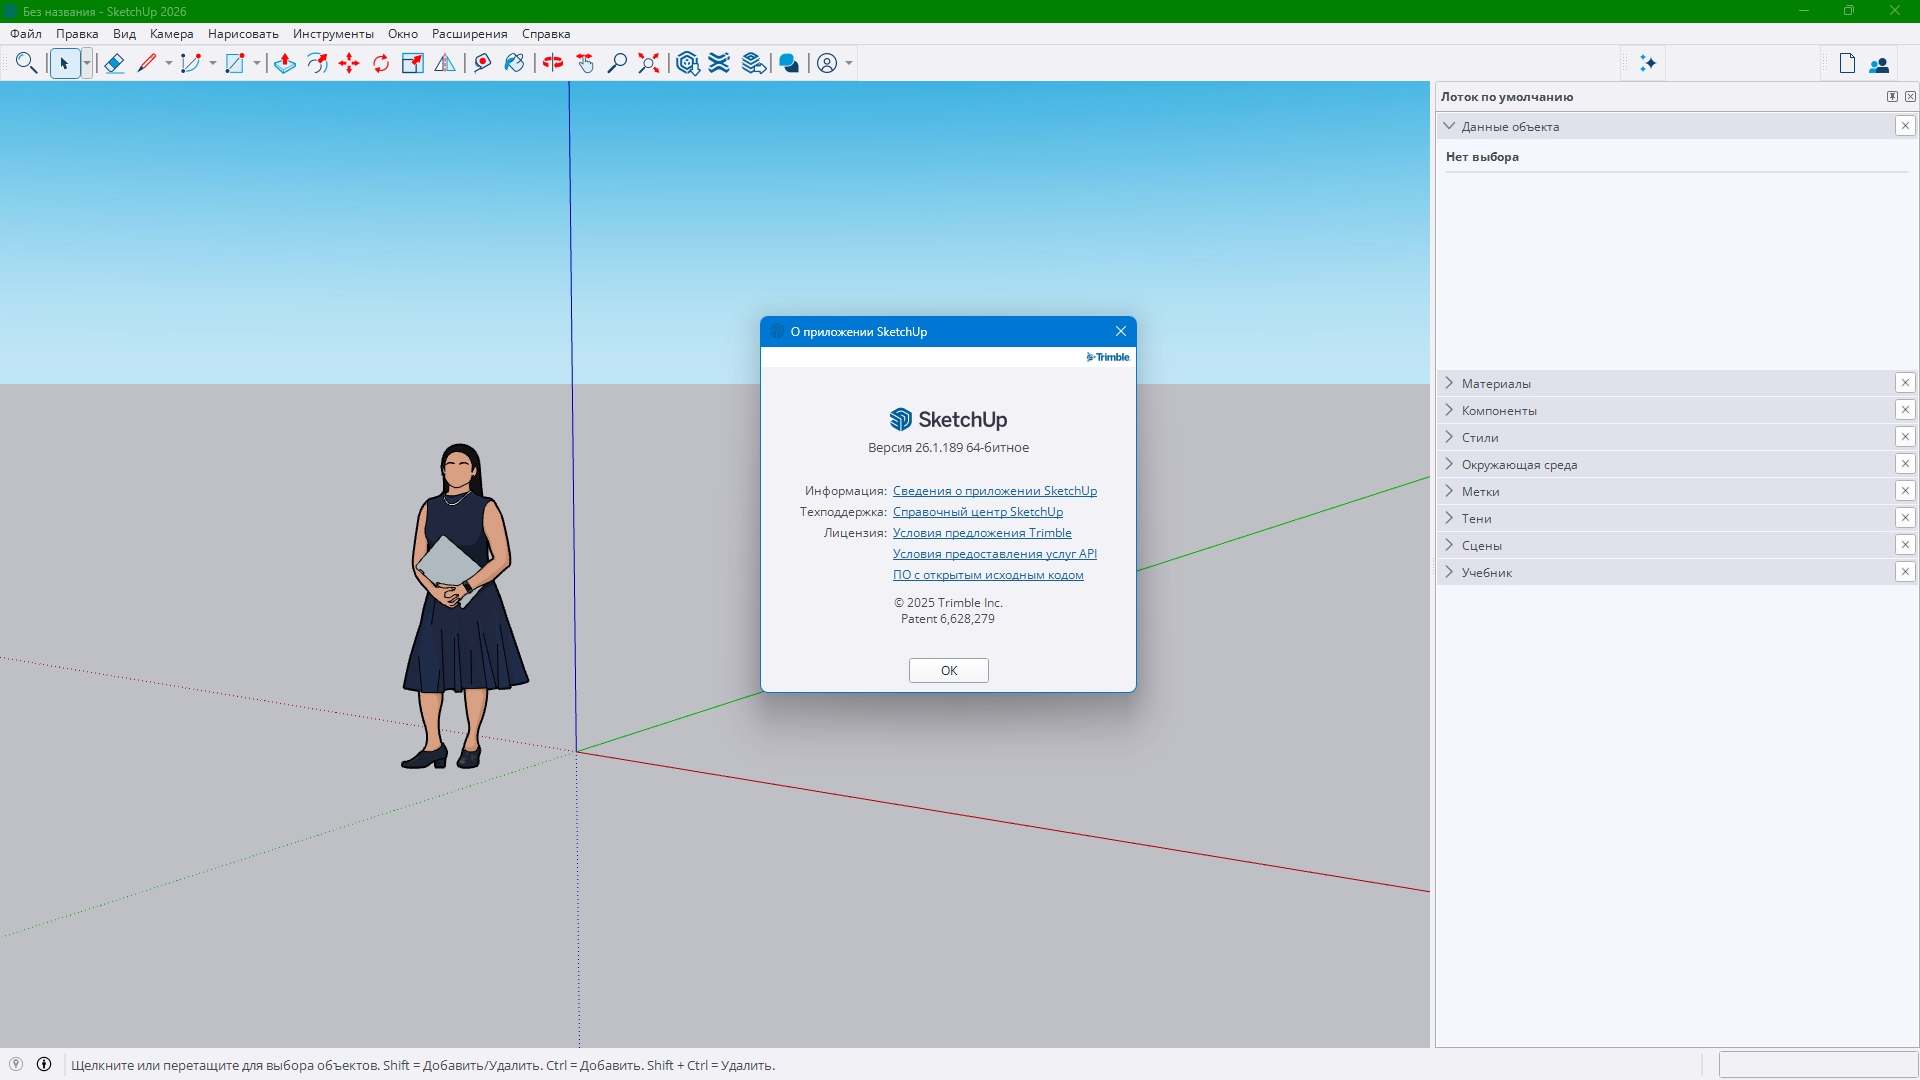Select the Push/Pull tool
This screenshot has height=1080, width=1920.
tap(285, 64)
